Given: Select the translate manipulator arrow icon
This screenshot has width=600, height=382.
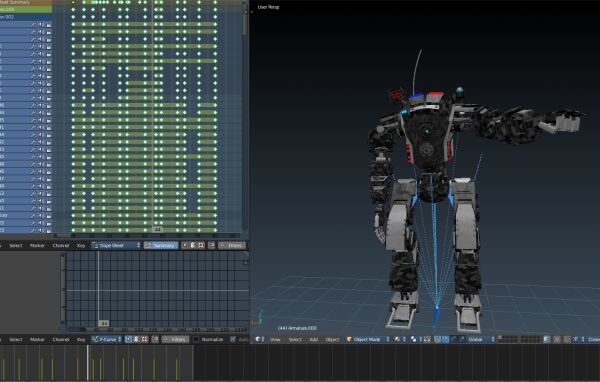Looking at the screenshot, I should coord(445,340).
